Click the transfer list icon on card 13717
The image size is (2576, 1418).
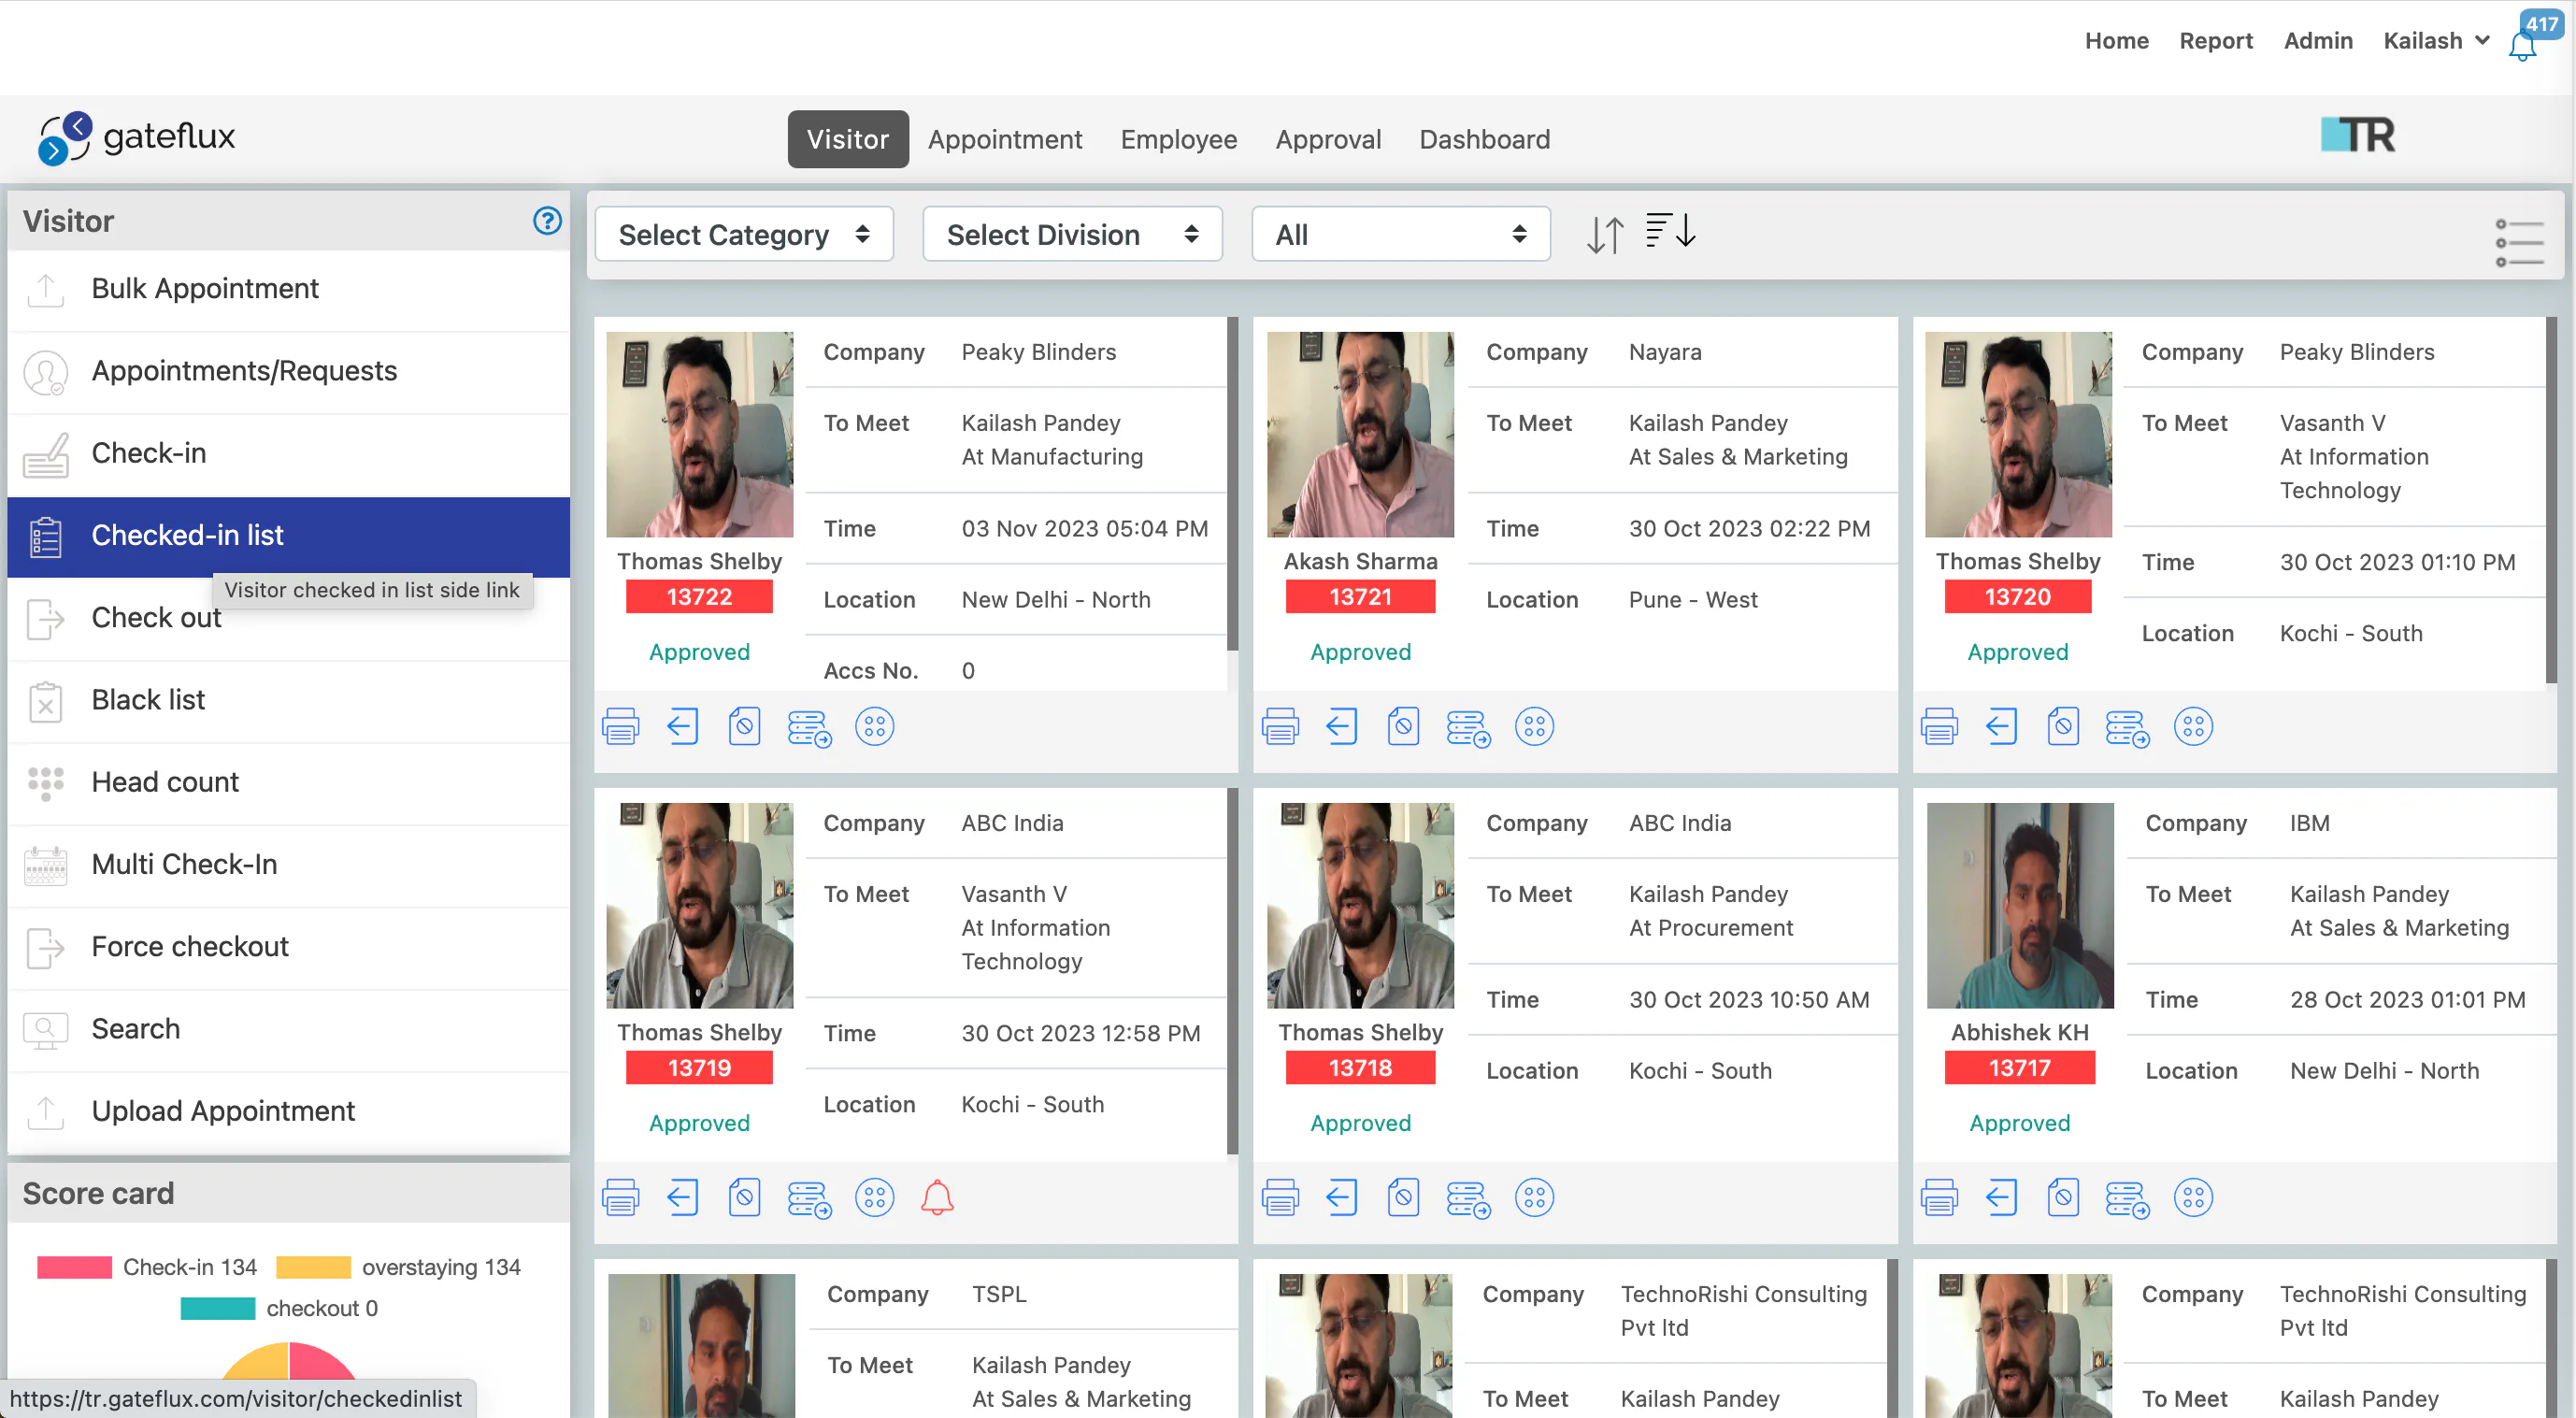click(x=2127, y=1198)
